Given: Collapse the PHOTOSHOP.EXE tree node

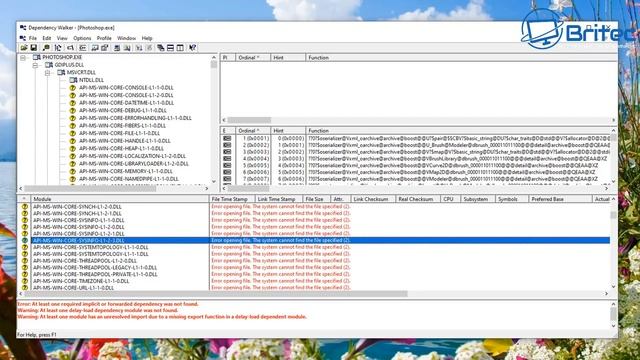Looking at the screenshot, I should pyautogui.click(x=23, y=58).
